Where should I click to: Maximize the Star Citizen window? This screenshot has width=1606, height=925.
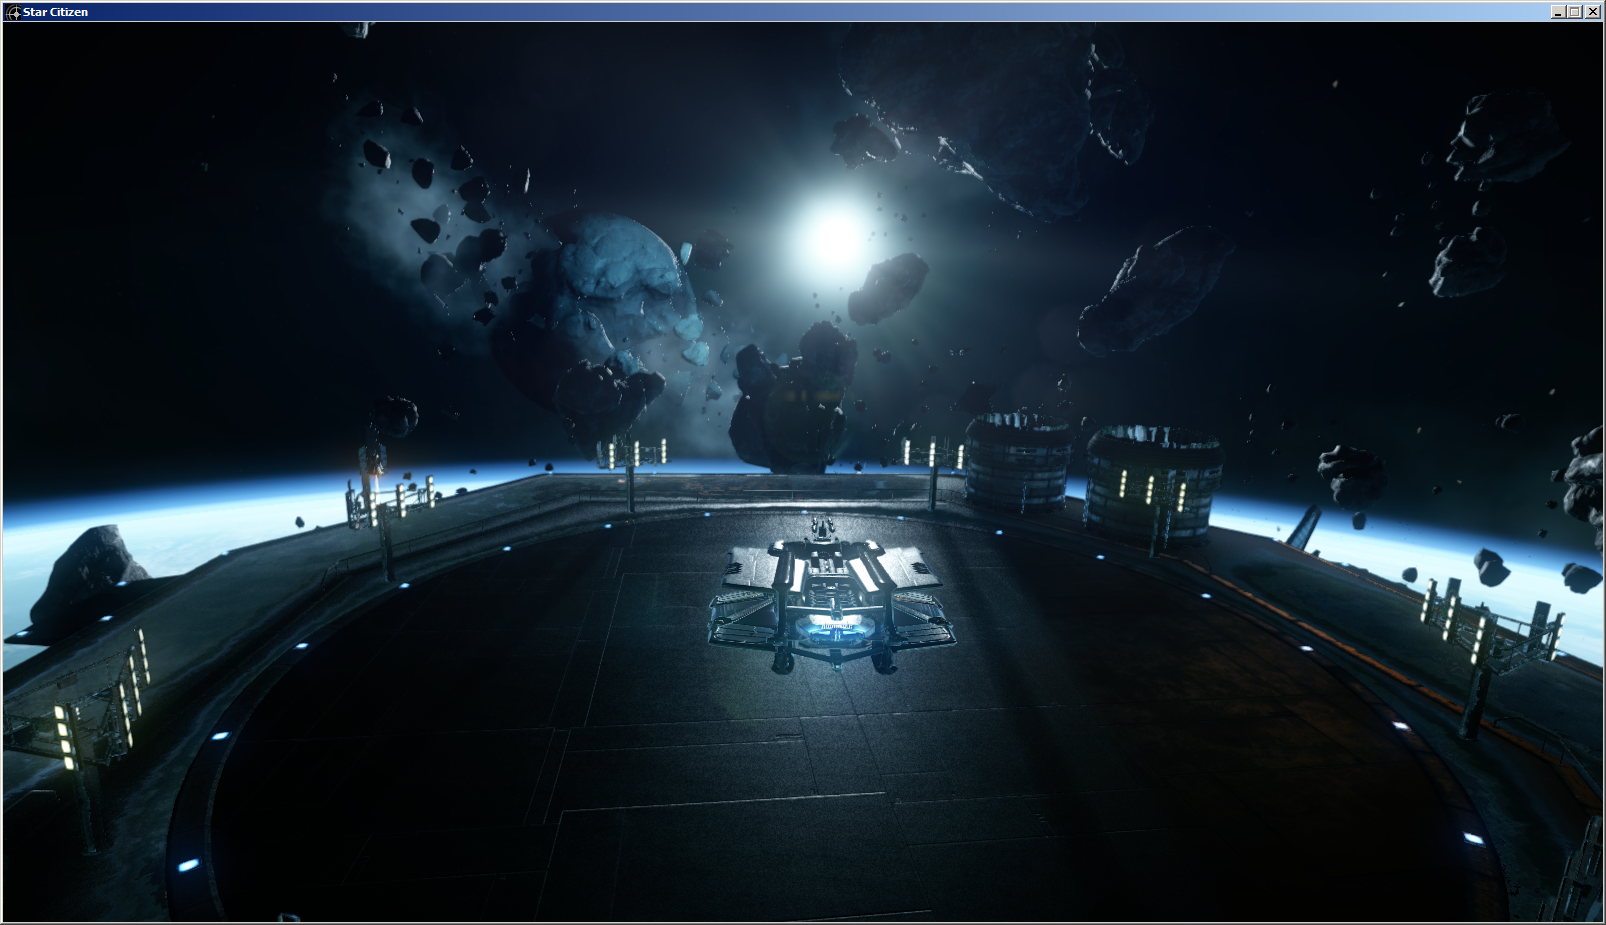(1574, 12)
